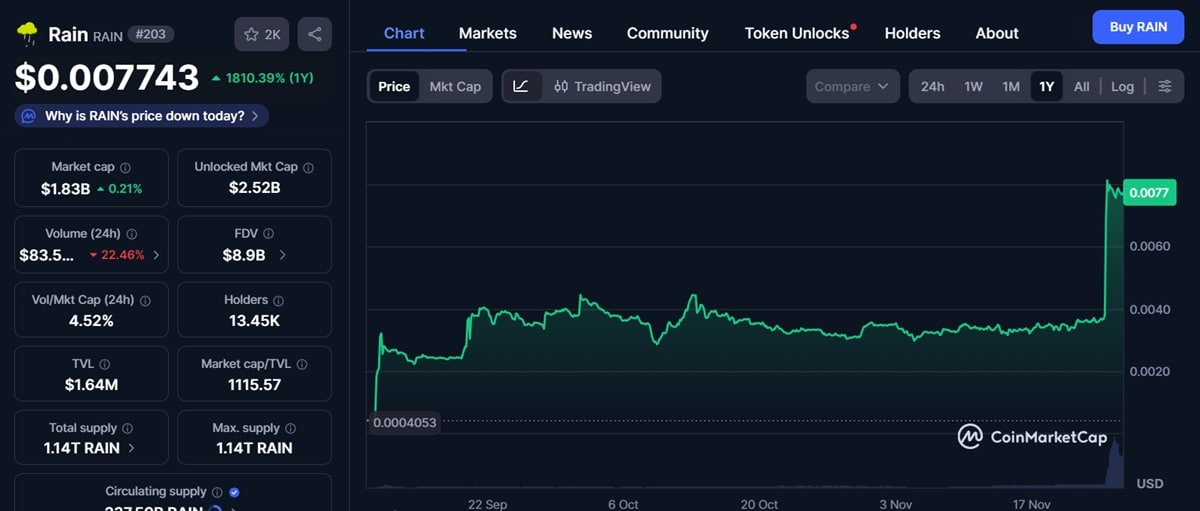Click the 0.0077 current price tag on chart

pyautogui.click(x=1149, y=192)
